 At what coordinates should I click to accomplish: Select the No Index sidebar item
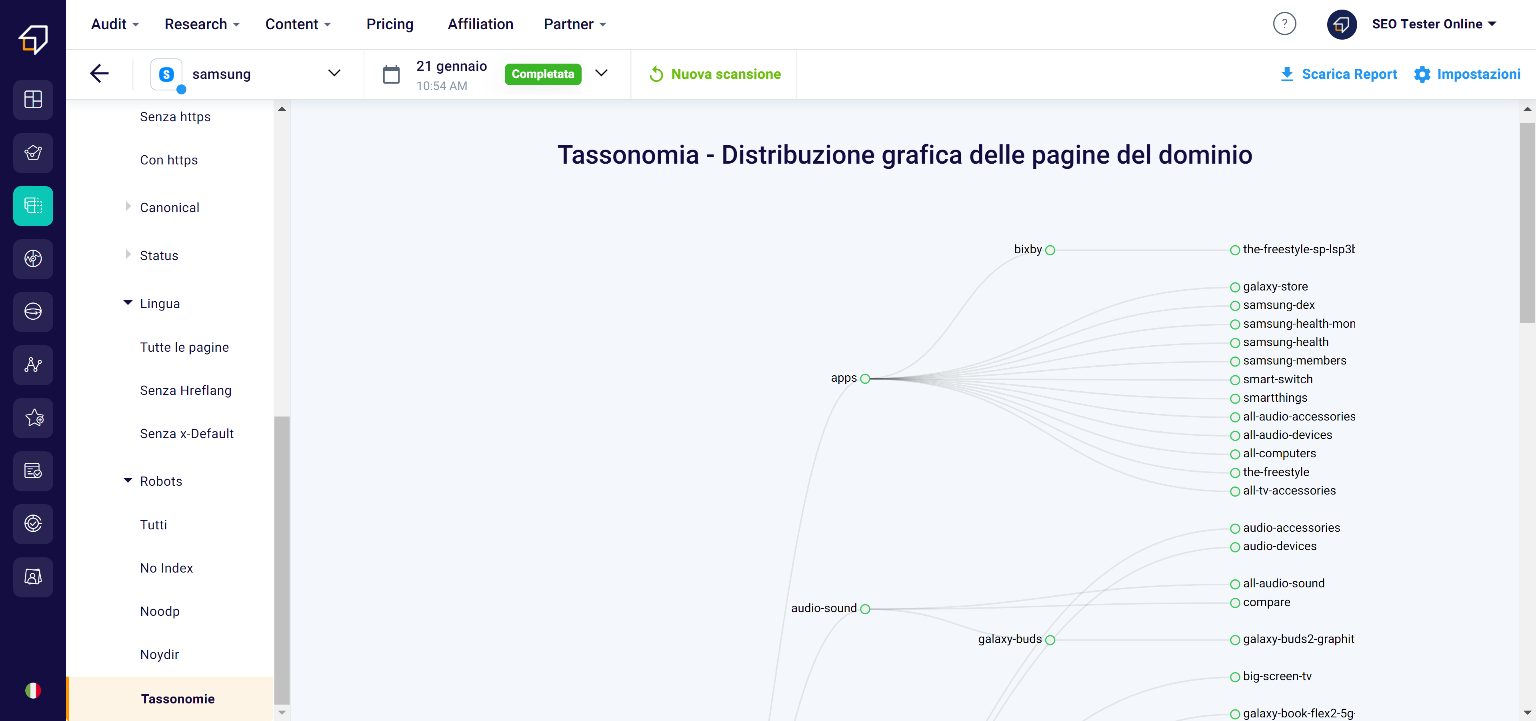[x=166, y=568]
